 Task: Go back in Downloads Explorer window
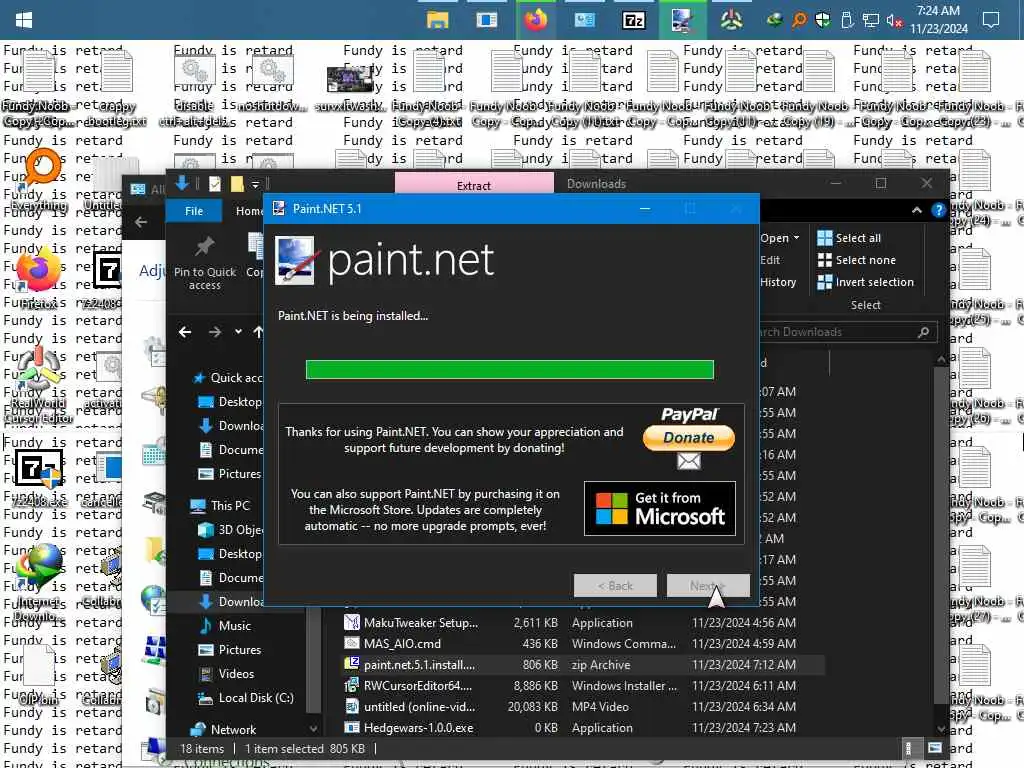coord(185,332)
